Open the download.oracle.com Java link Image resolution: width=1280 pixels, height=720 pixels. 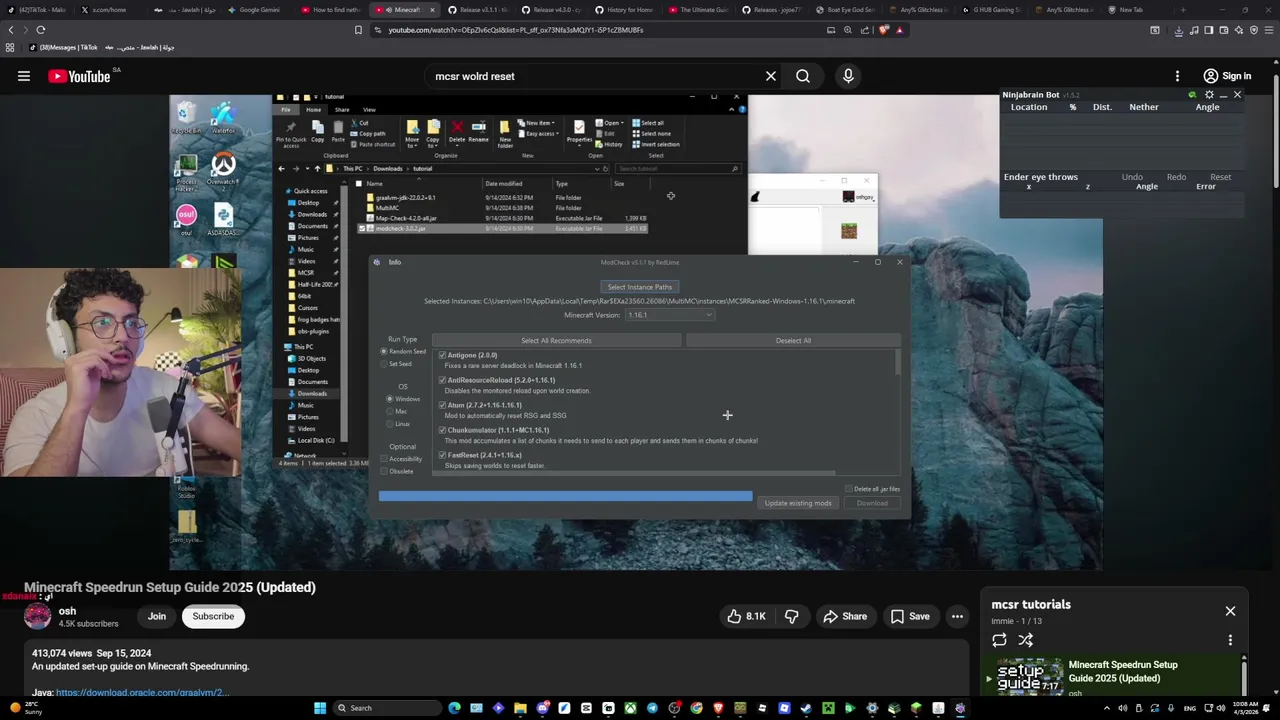(x=142, y=692)
